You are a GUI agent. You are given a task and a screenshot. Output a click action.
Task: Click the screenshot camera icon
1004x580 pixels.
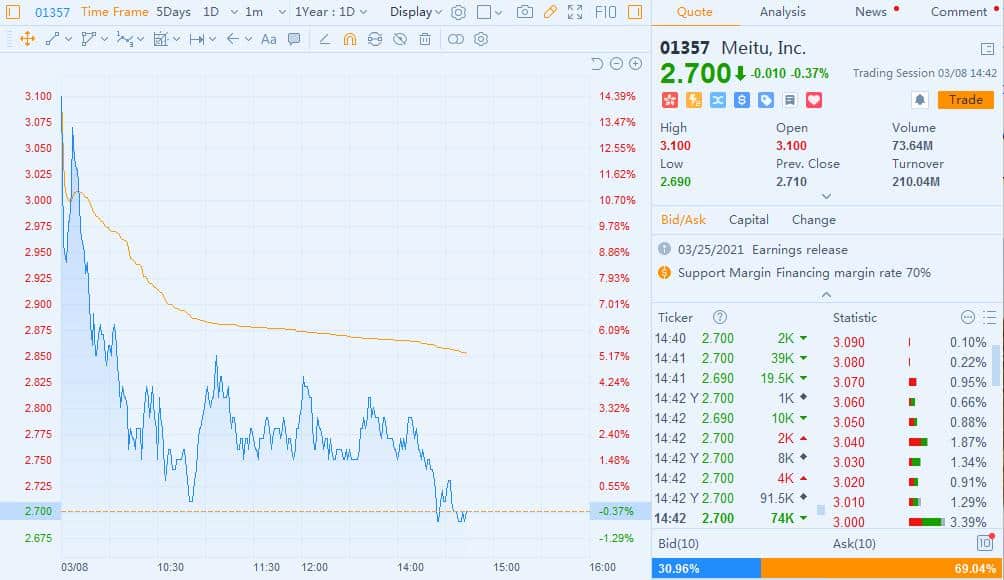click(x=525, y=12)
